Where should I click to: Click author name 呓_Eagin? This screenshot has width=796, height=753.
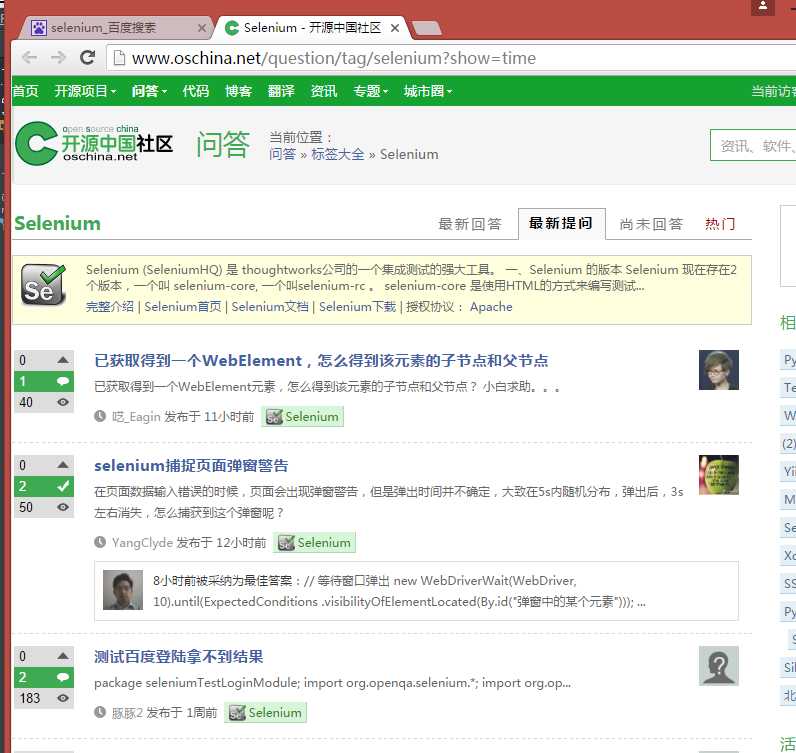[136, 417]
